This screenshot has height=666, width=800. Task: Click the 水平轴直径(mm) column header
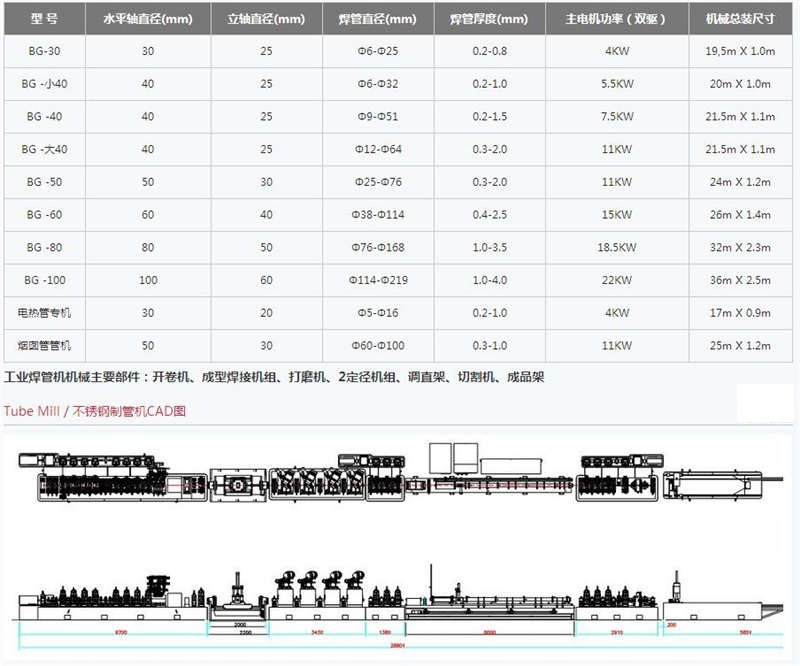point(148,19)
